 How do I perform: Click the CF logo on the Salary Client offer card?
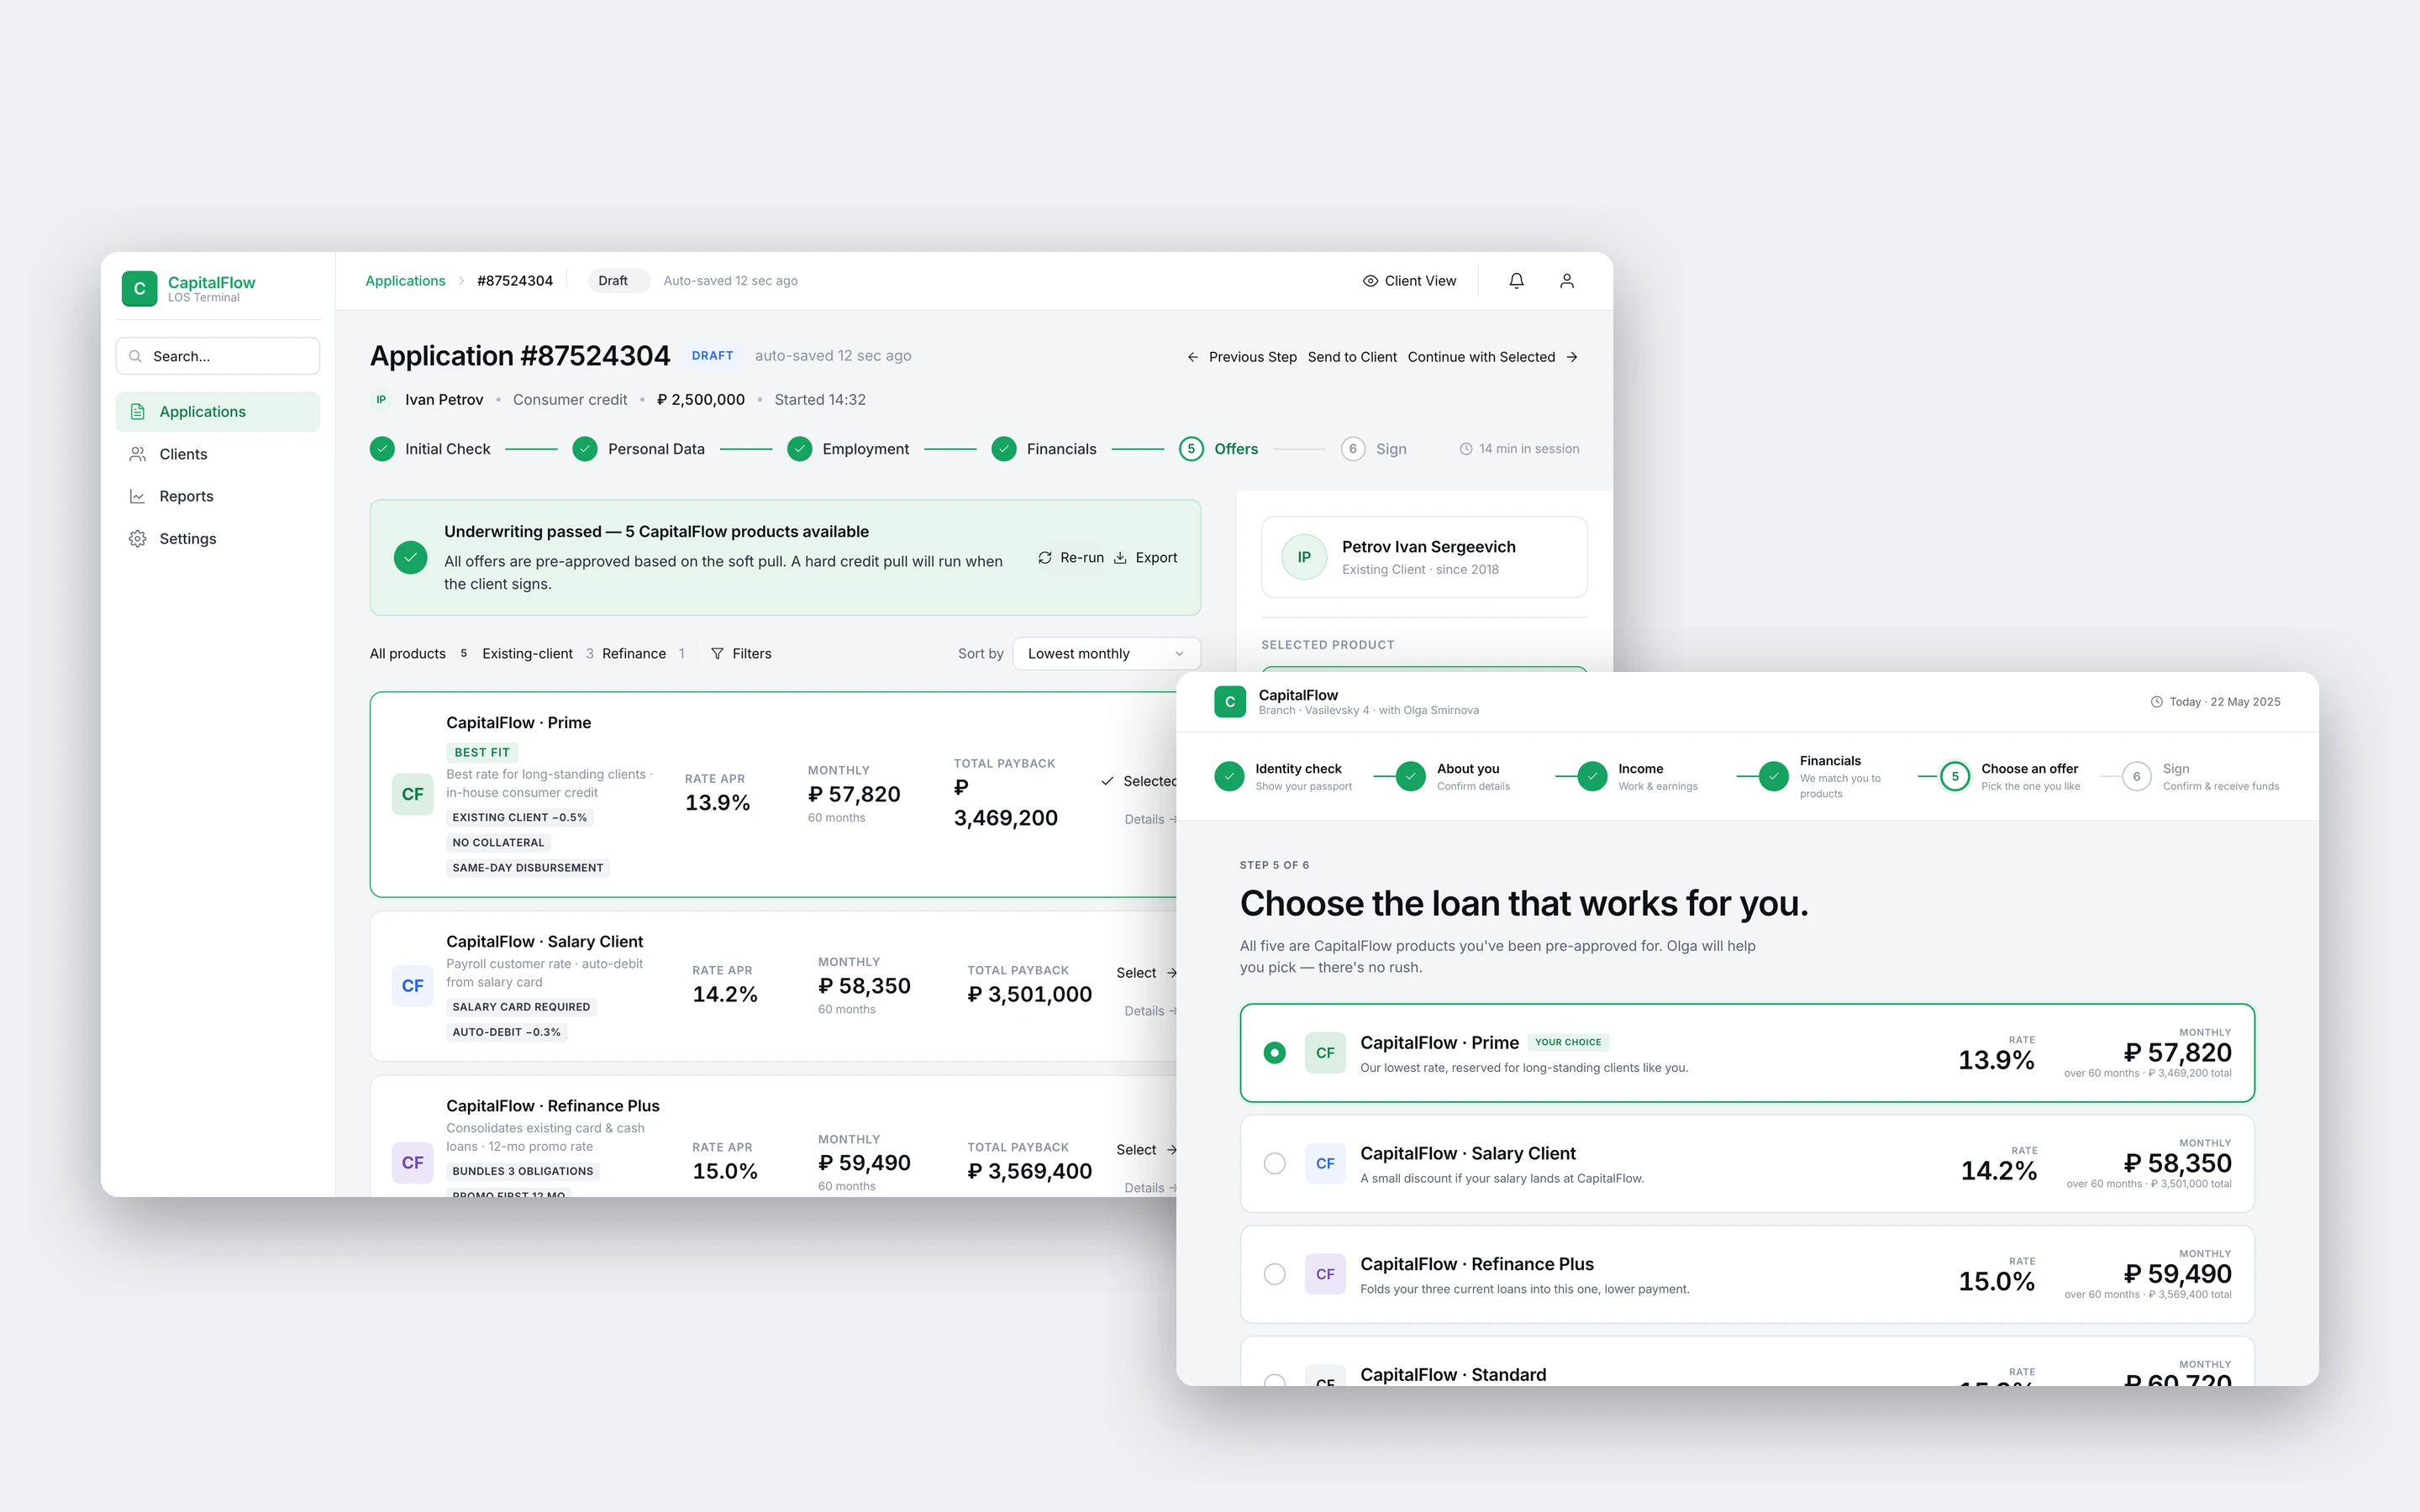[413, 986]
